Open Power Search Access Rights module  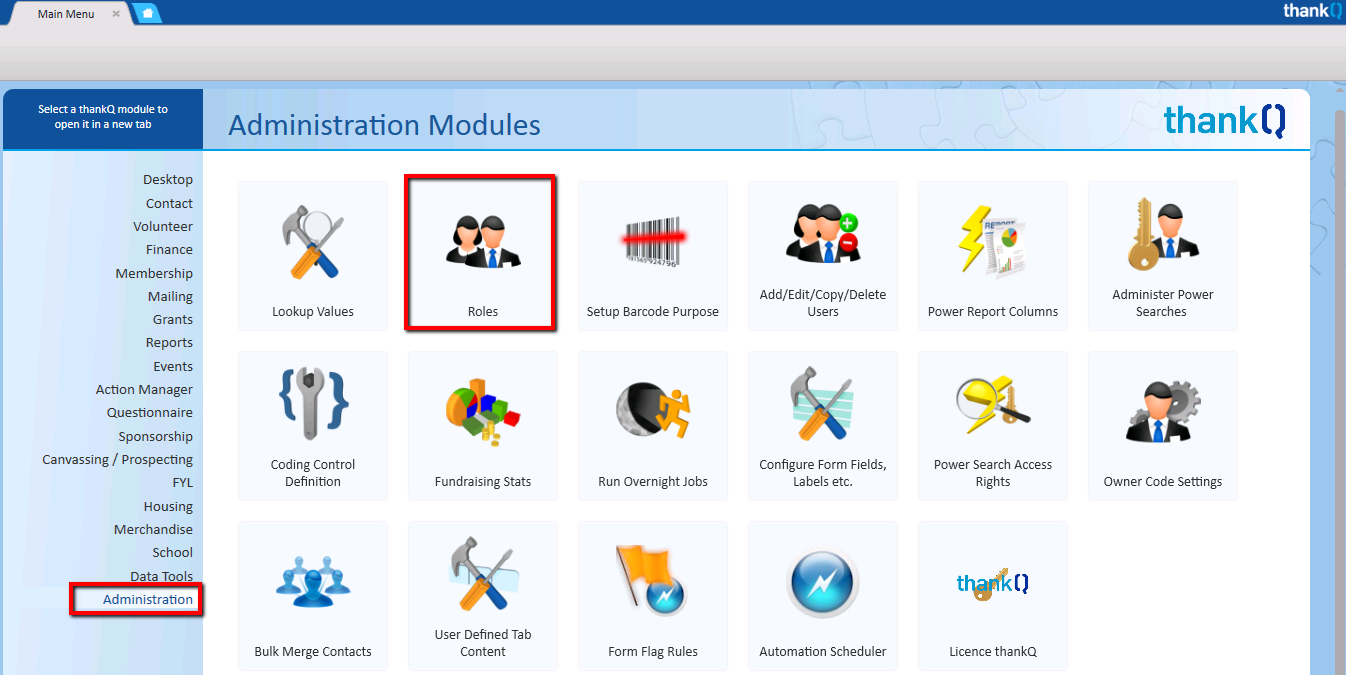(993, 426)
